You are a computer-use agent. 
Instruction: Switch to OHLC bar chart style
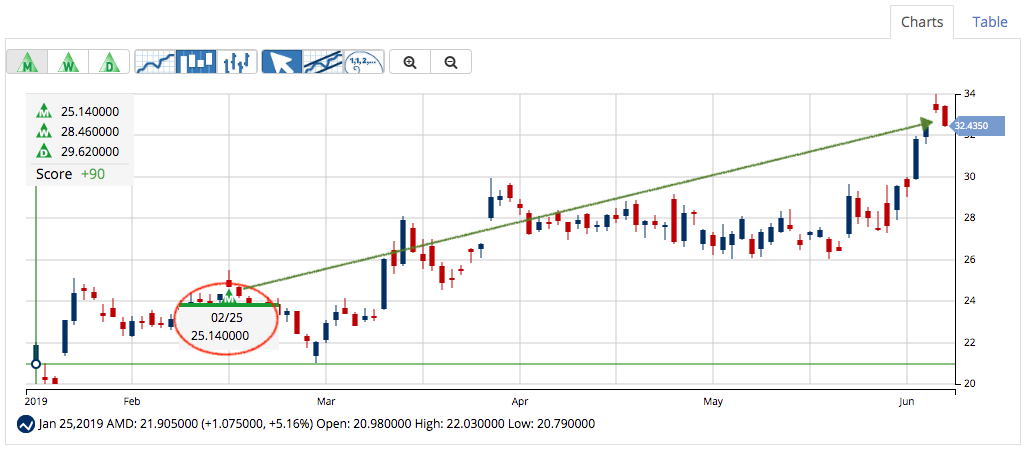[x=237, y=62]
